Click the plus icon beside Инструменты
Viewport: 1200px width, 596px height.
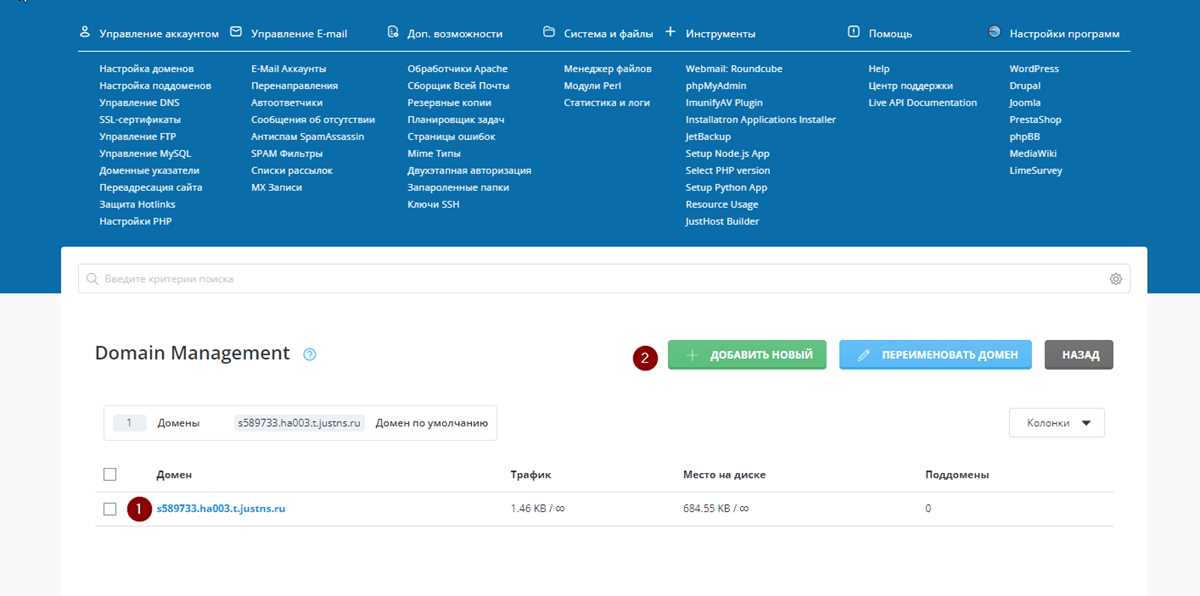pyautogui.click(x=670, y=32)
